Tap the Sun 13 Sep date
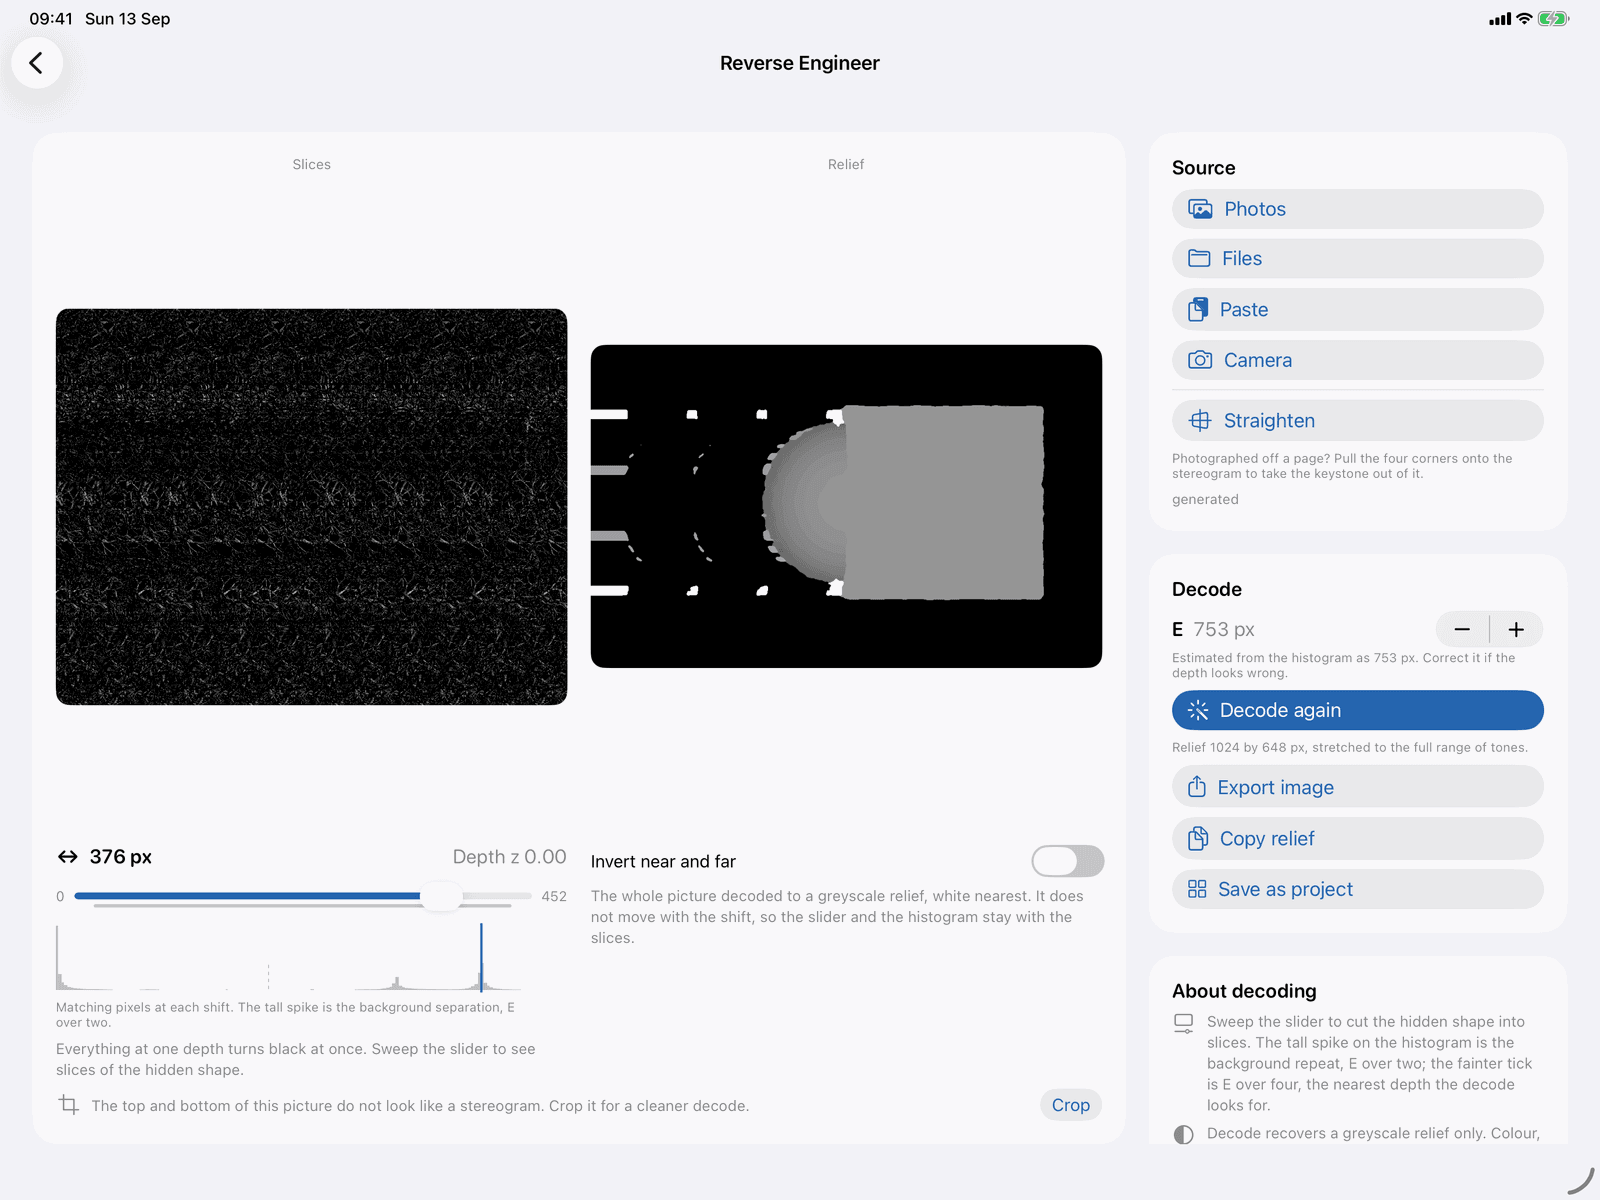 coord(127,19)
